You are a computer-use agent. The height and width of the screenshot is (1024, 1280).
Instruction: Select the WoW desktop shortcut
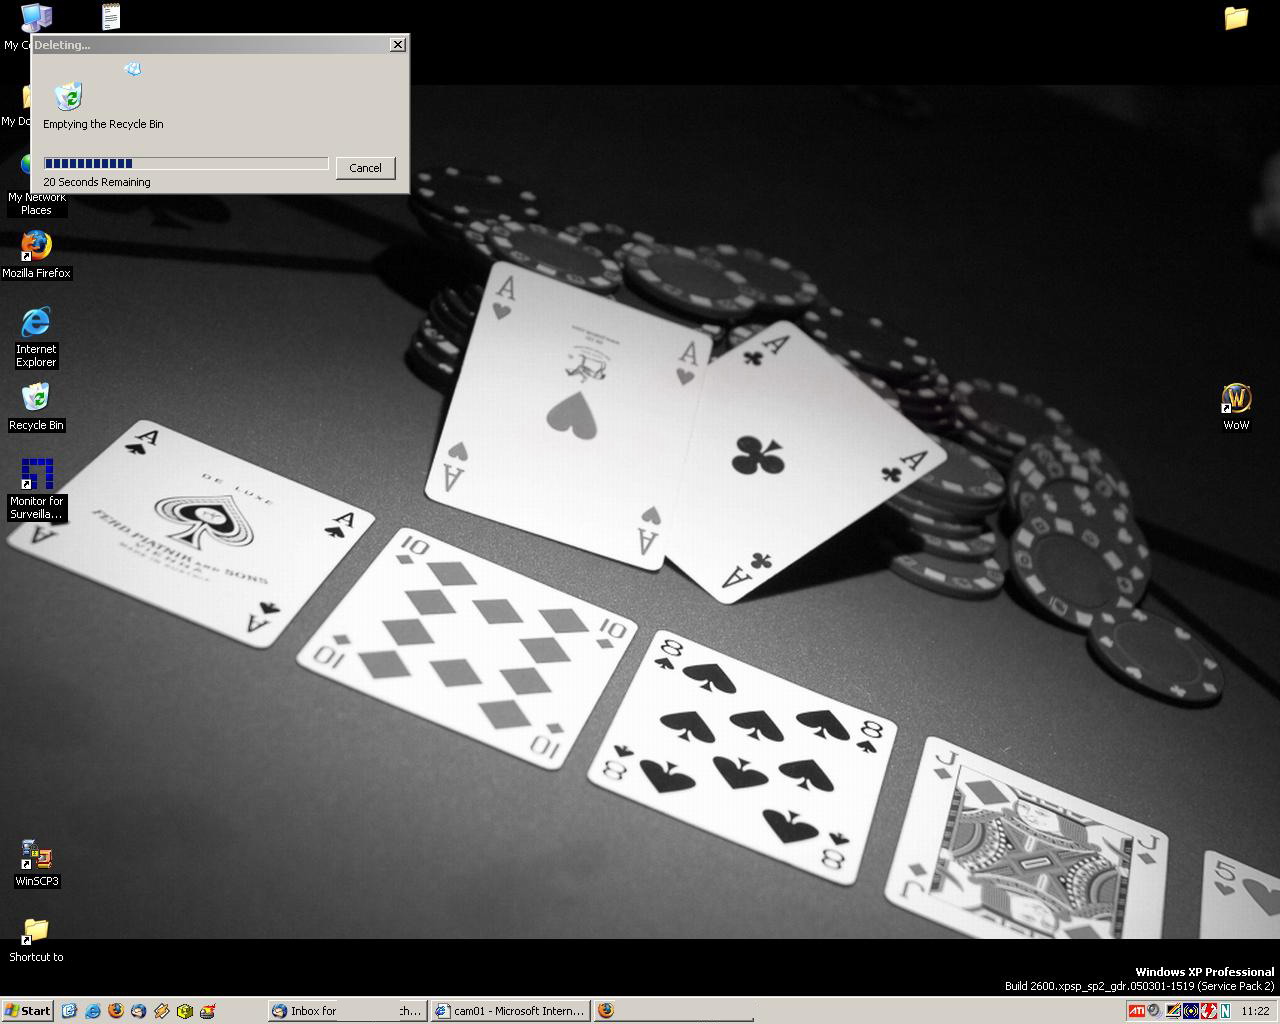tap(1237, 398)
